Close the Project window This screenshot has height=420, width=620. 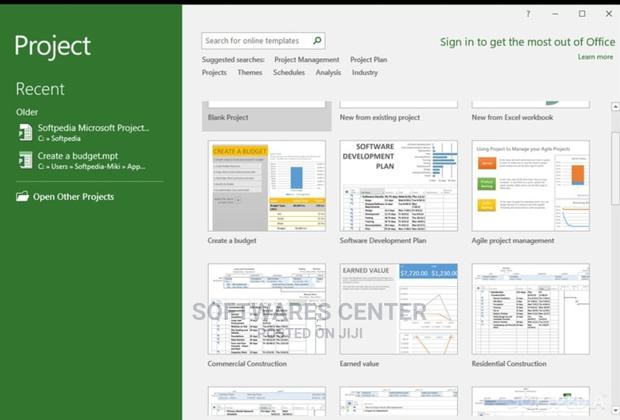coord(609,14)
